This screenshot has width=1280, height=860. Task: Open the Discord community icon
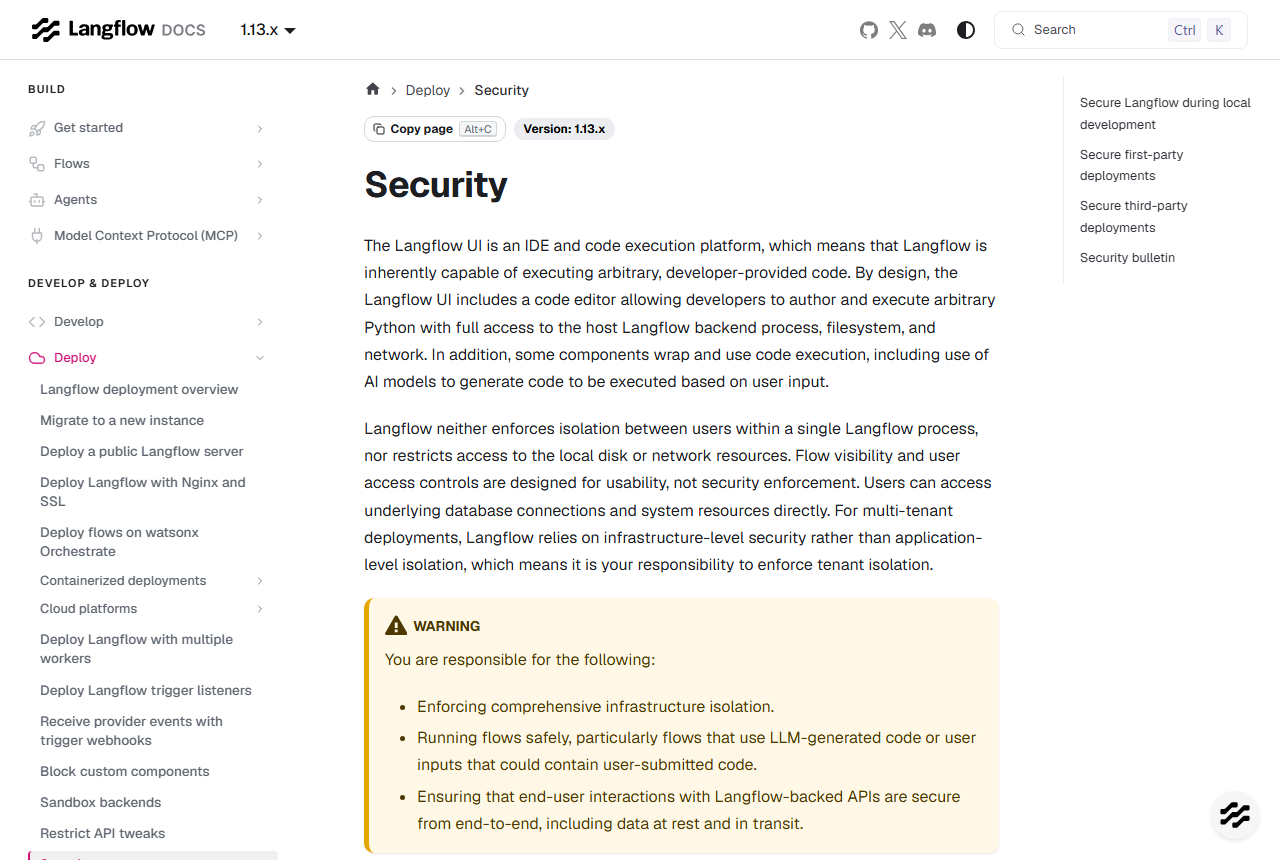click(927, 30)
